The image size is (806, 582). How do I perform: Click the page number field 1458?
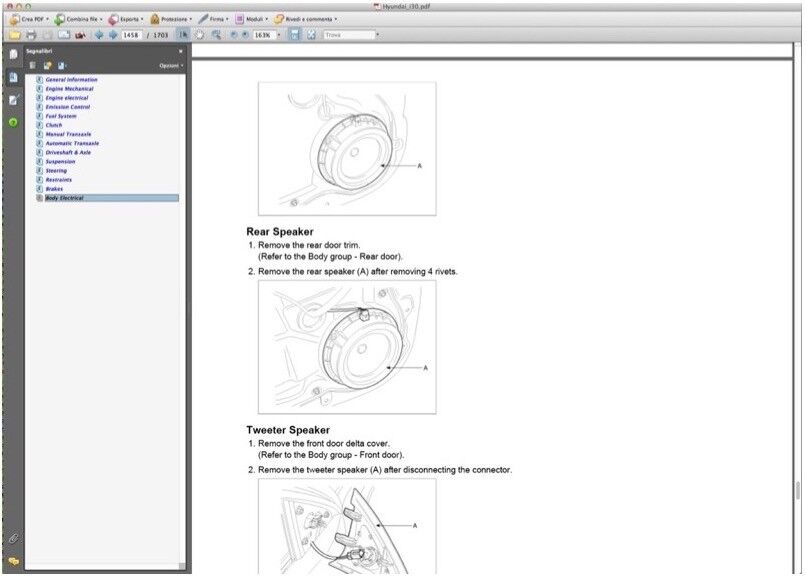pyautogui.click(x=131, y=35)
